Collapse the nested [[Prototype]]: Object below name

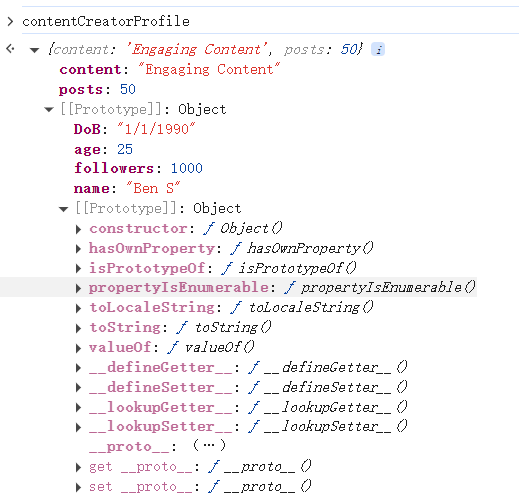pyautogui.click(x=63, y=209)
